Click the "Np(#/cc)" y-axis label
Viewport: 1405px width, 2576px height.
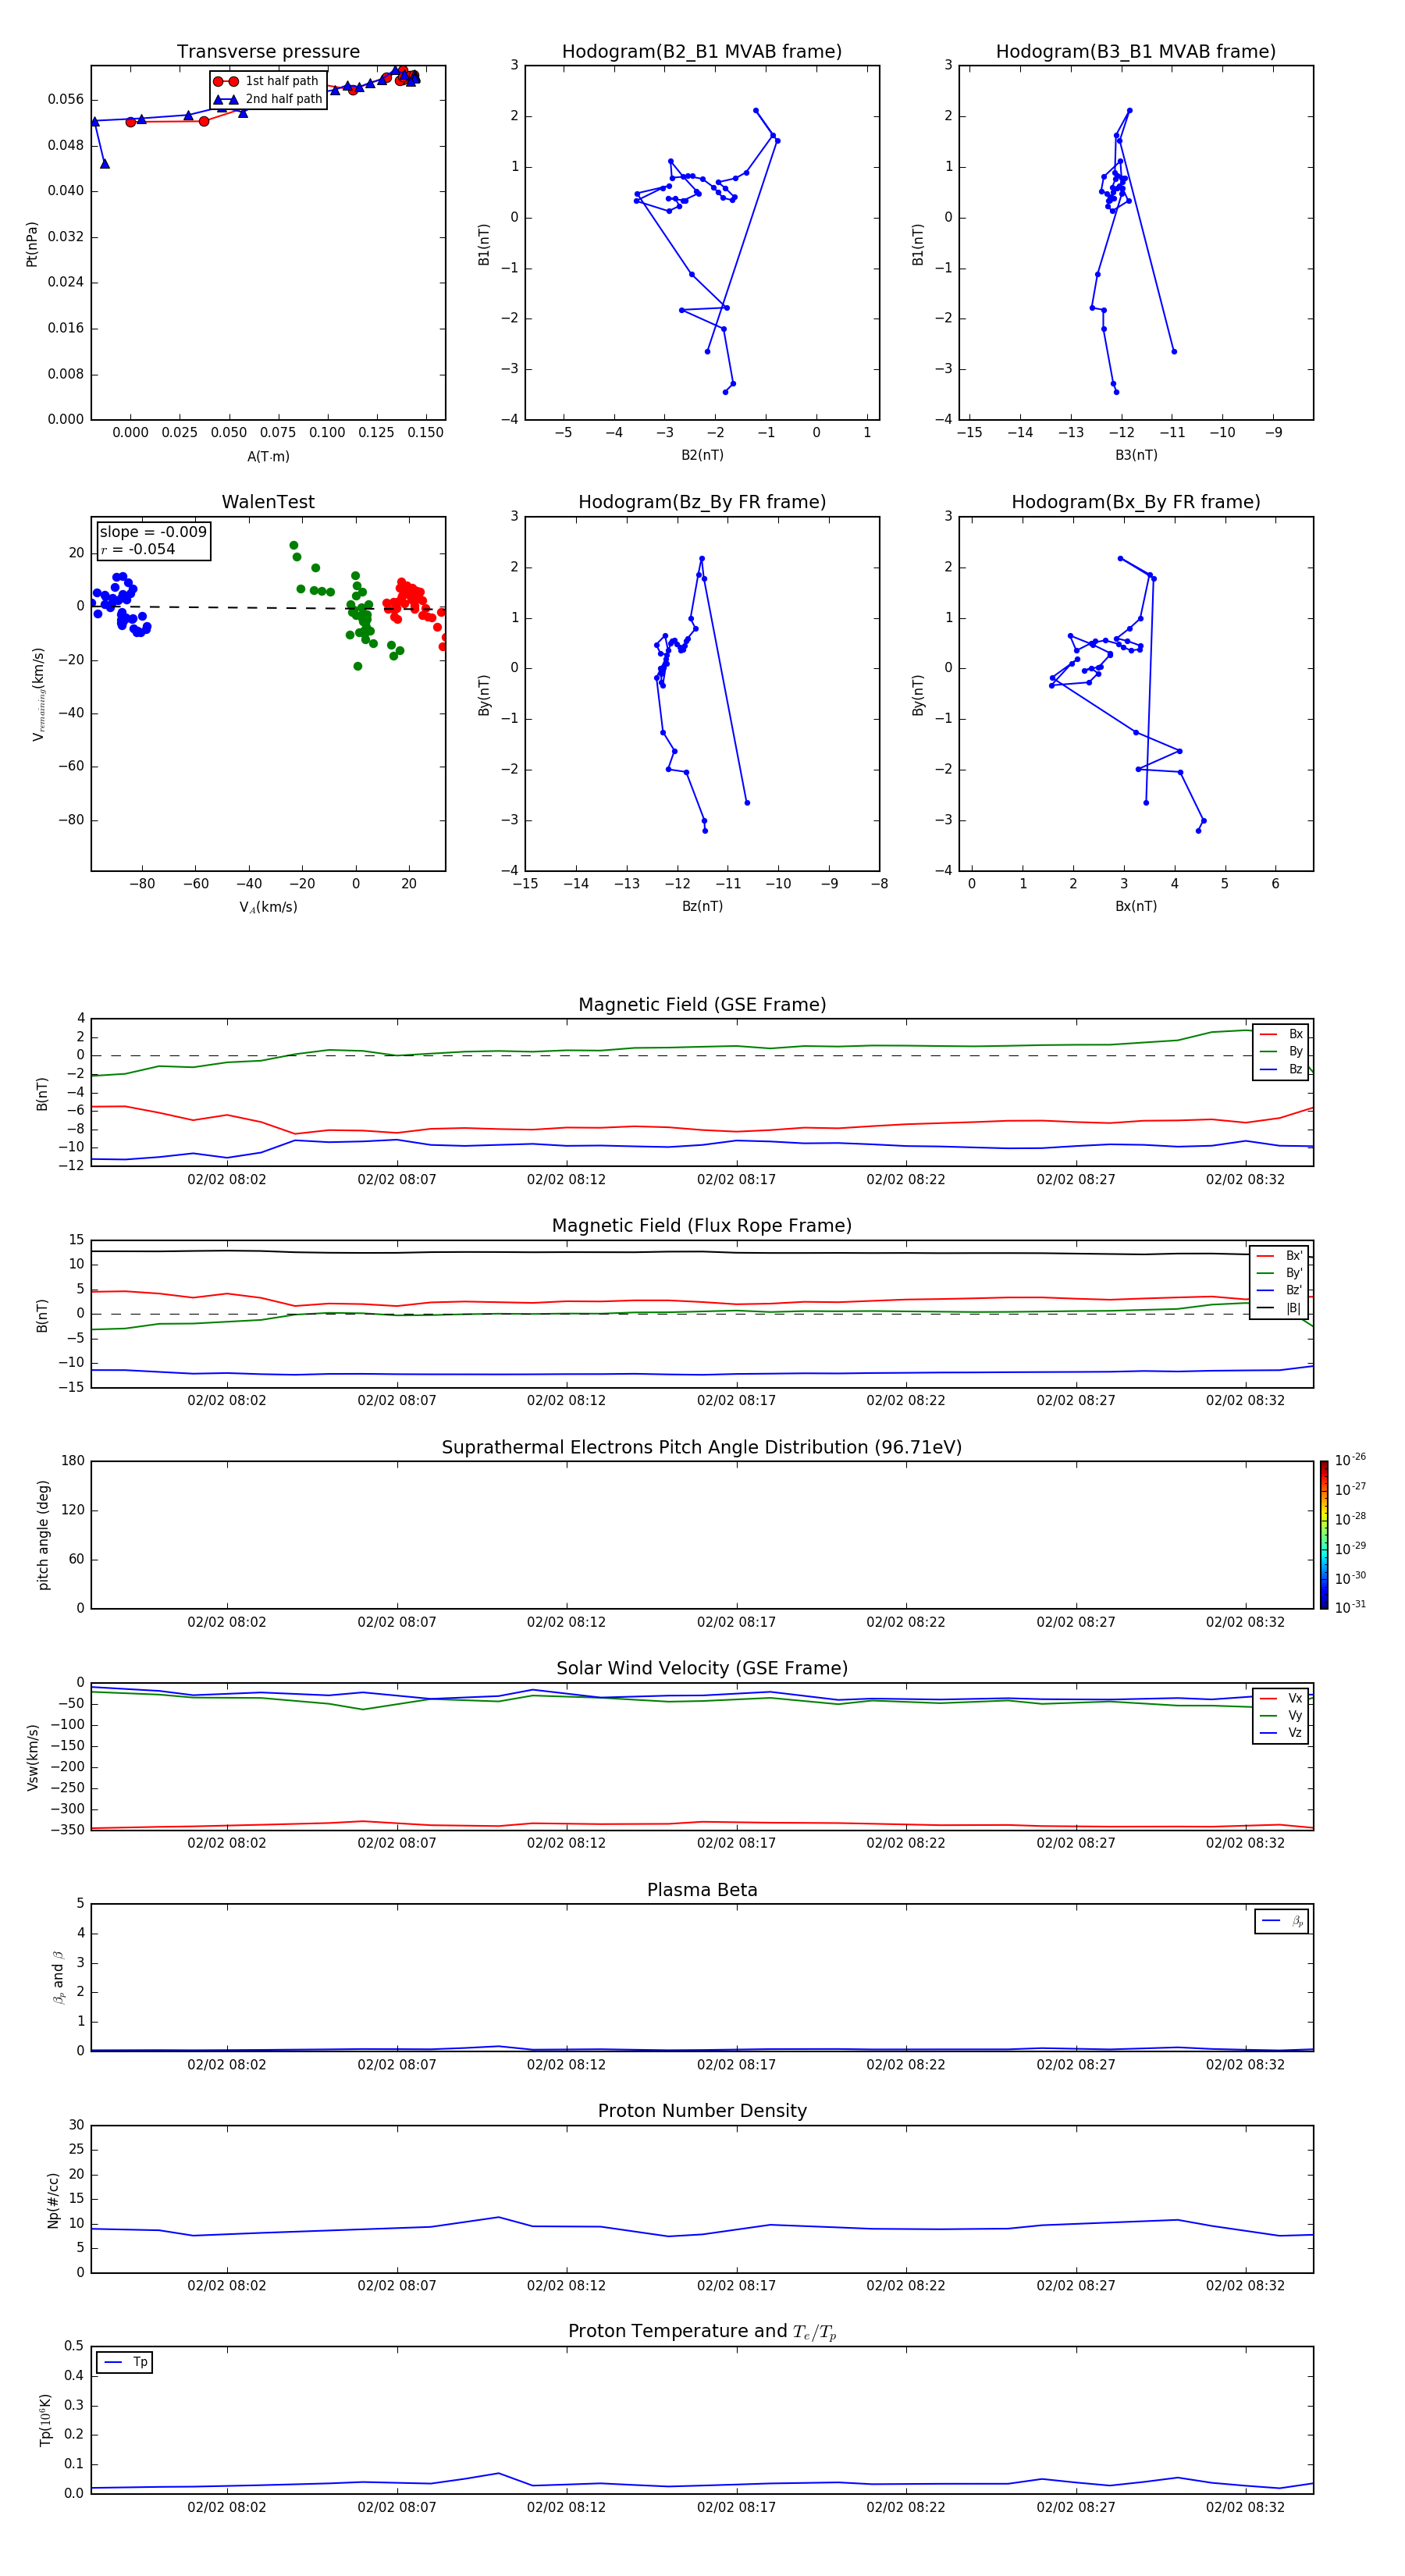[x=53, y=2200]
